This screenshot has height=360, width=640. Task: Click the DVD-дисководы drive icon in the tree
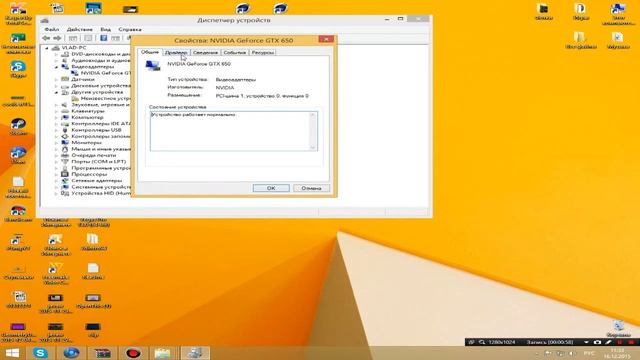point(65,54)
